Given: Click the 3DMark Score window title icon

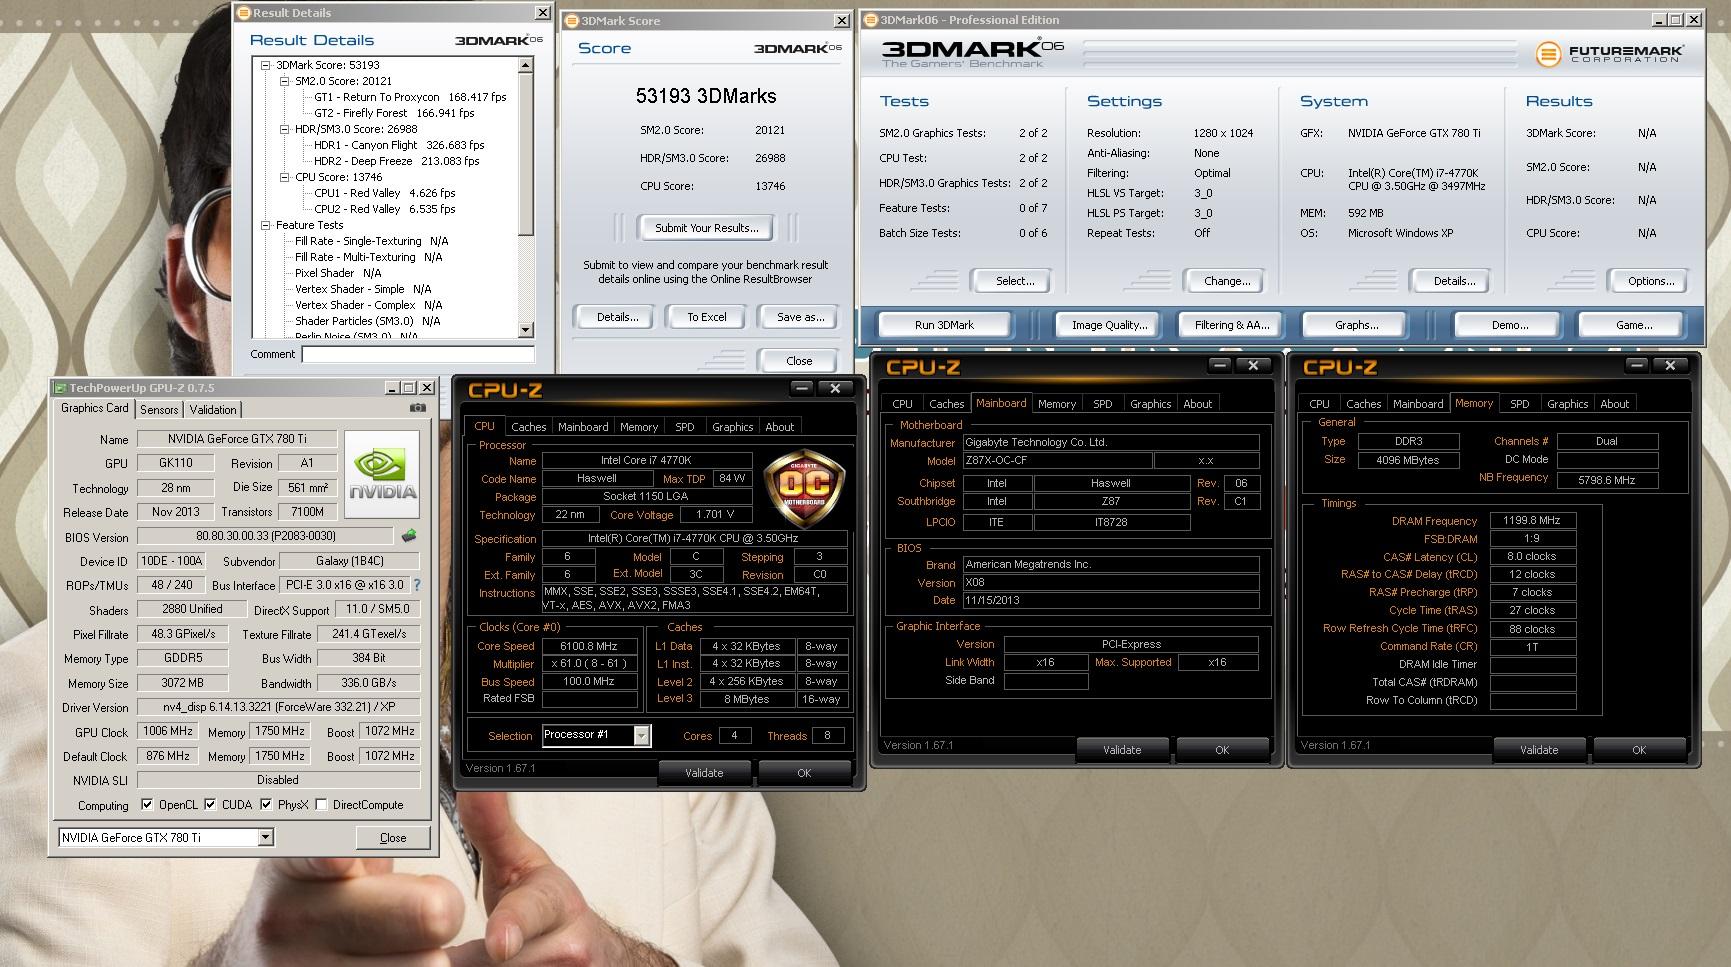Looking at the screenshot, I should (x=571, y=21).
